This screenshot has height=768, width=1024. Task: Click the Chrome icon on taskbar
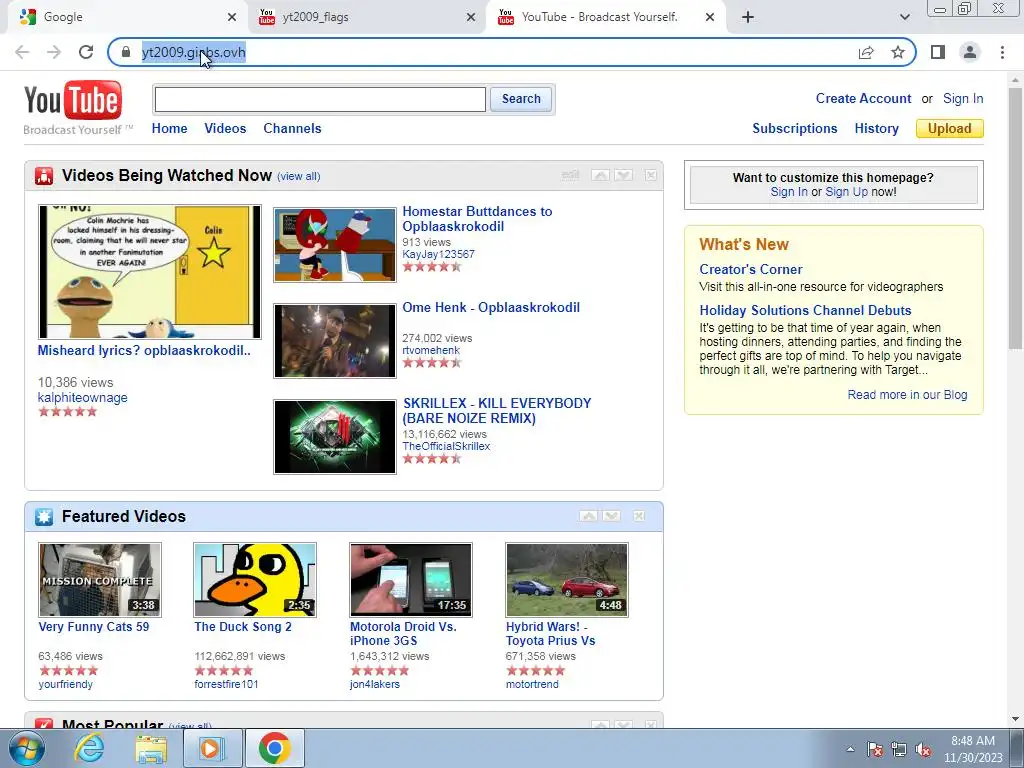point(274,748)
